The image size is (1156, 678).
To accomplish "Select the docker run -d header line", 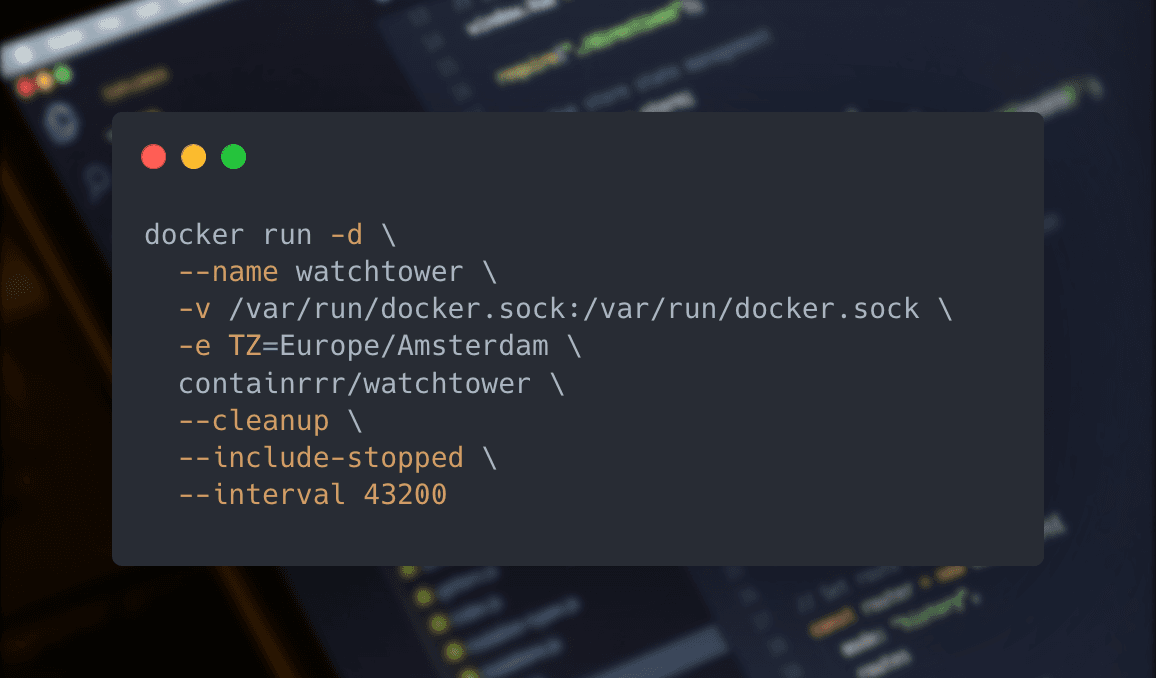I will tap(268, 234).
